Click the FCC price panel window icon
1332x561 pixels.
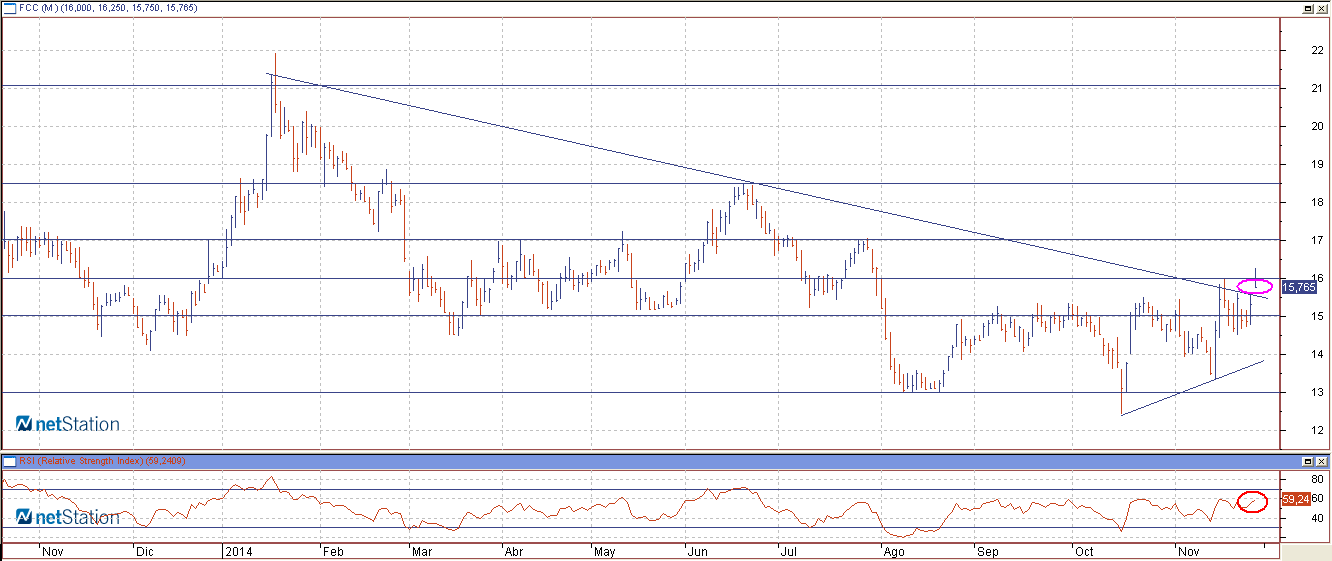click(9, 7)
